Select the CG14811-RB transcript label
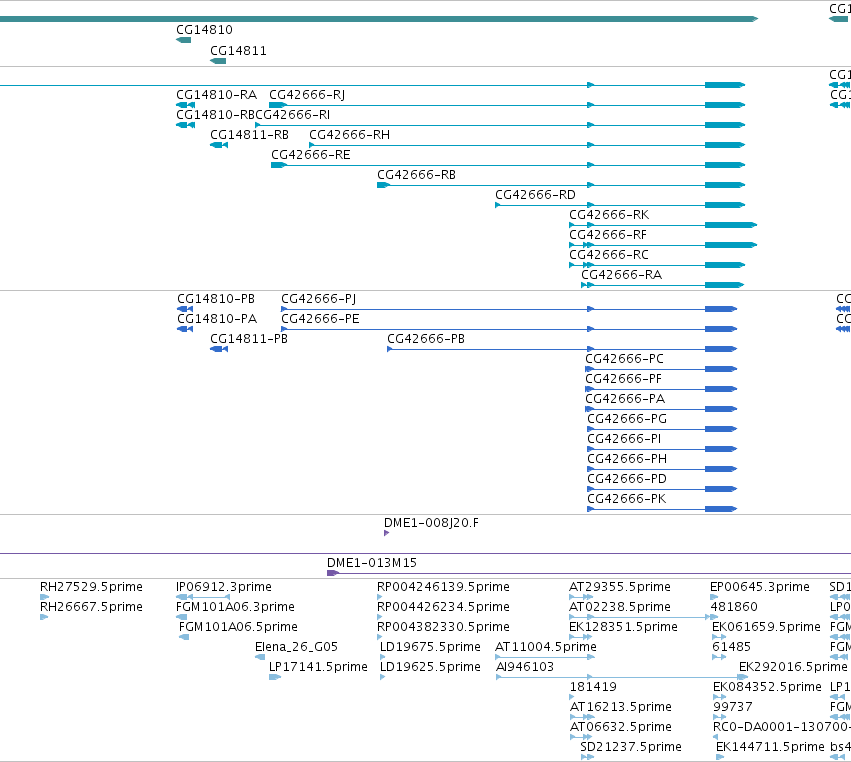 [250, 135]
